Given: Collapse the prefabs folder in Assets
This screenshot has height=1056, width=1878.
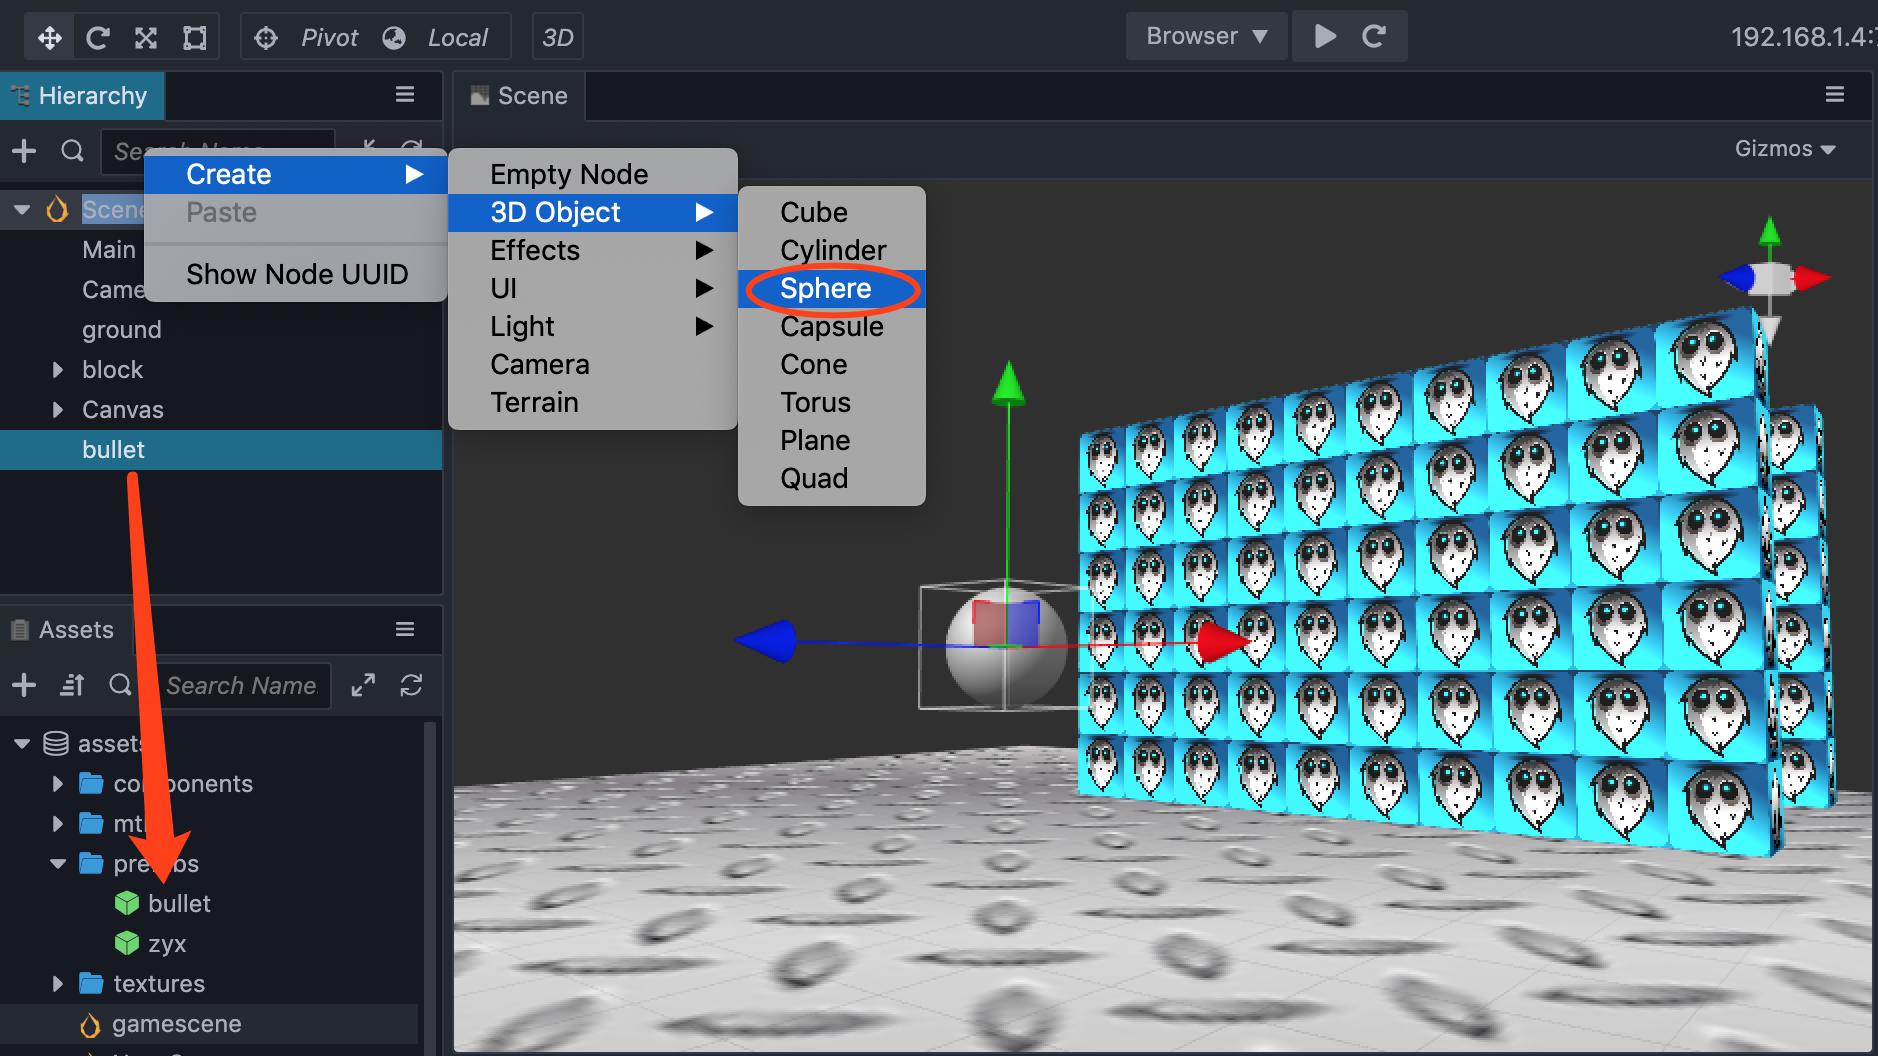Looking at the screenshot, I should click(56, 863).
